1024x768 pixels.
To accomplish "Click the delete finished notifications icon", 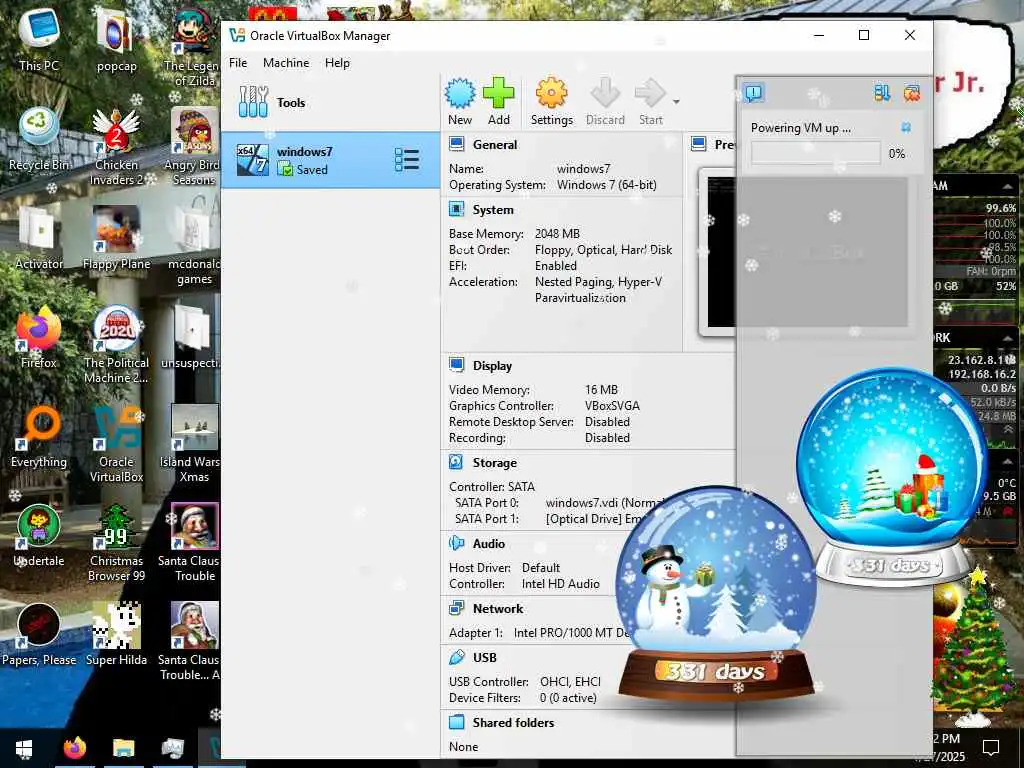I will [x=912, y=93].
